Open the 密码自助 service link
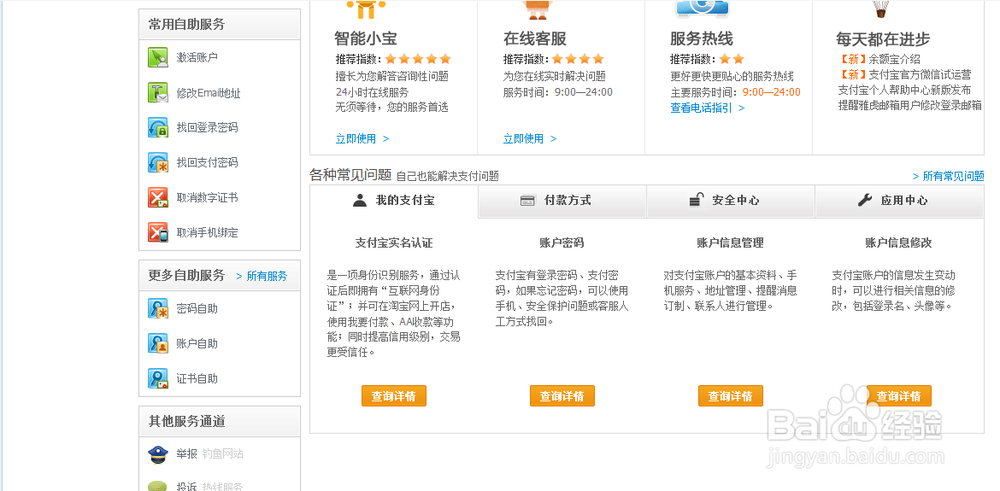 pyautogui.click(x=197, y=309)
